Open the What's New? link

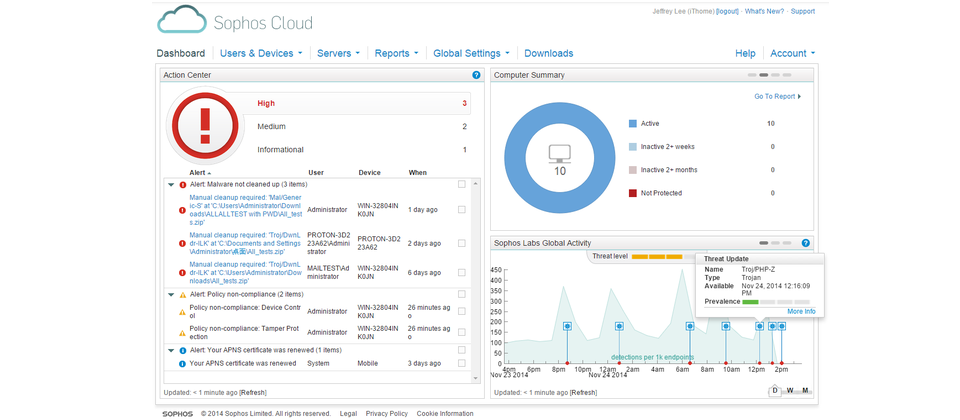point(764,12)
